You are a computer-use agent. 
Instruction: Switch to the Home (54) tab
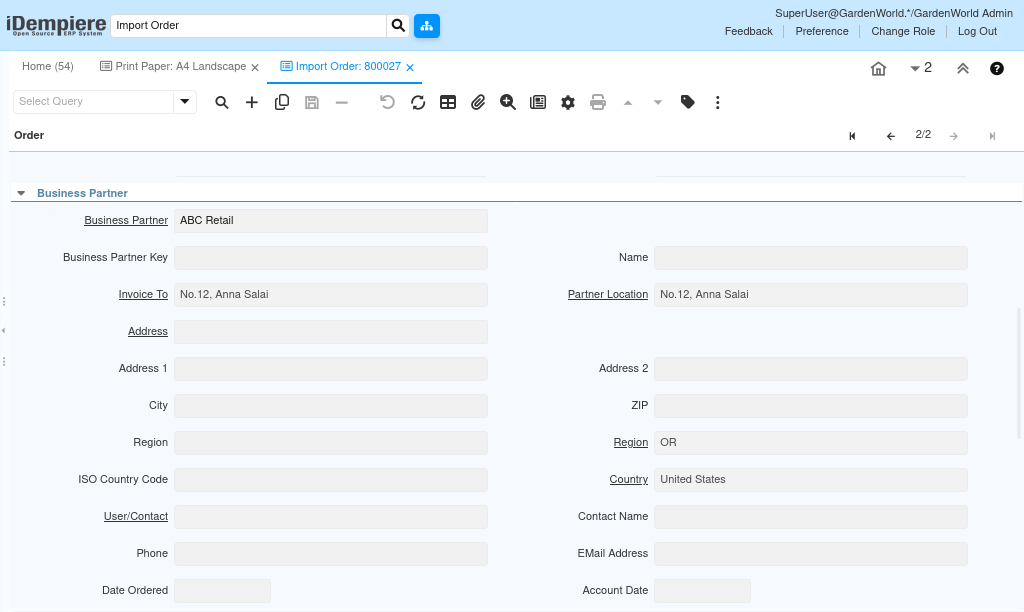click(48, 67)
